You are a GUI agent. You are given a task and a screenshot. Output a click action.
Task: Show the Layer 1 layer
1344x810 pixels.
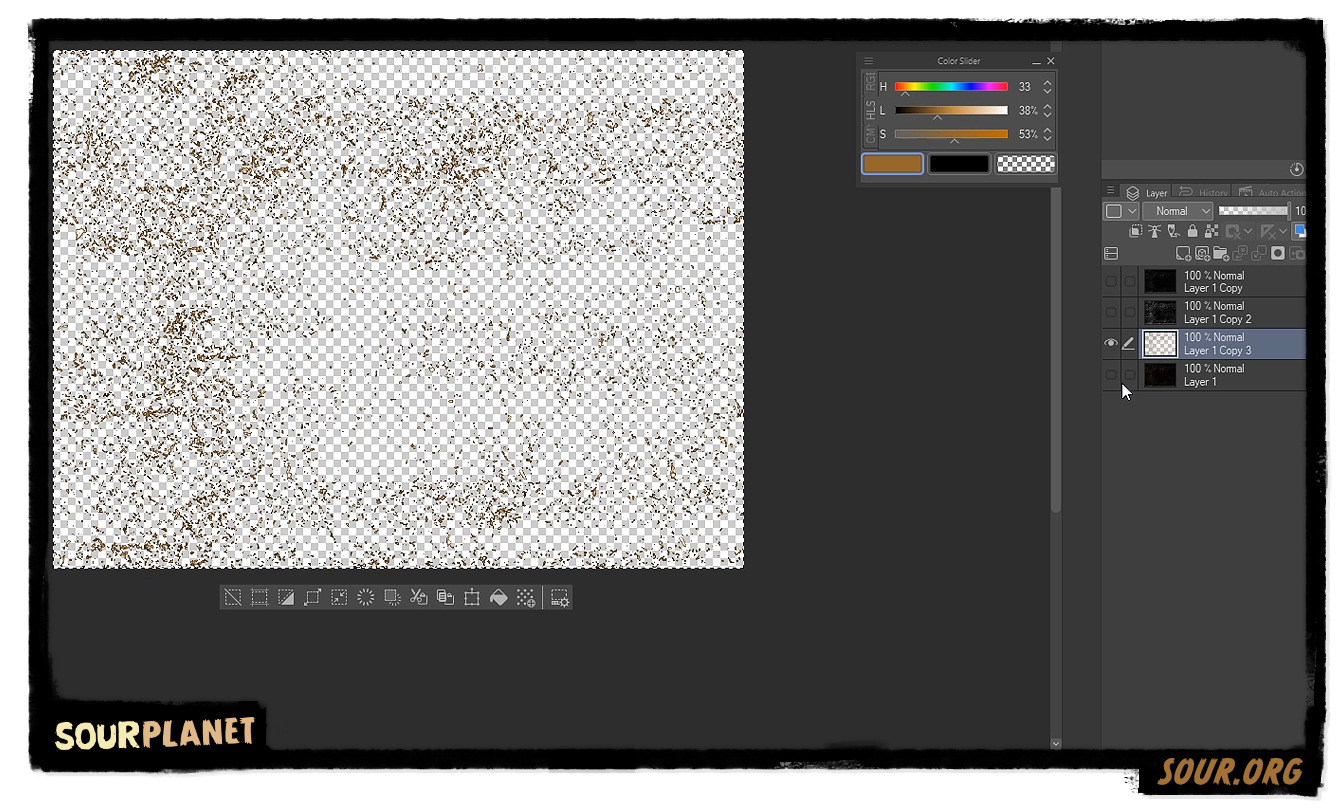[x=1111, y=374]
